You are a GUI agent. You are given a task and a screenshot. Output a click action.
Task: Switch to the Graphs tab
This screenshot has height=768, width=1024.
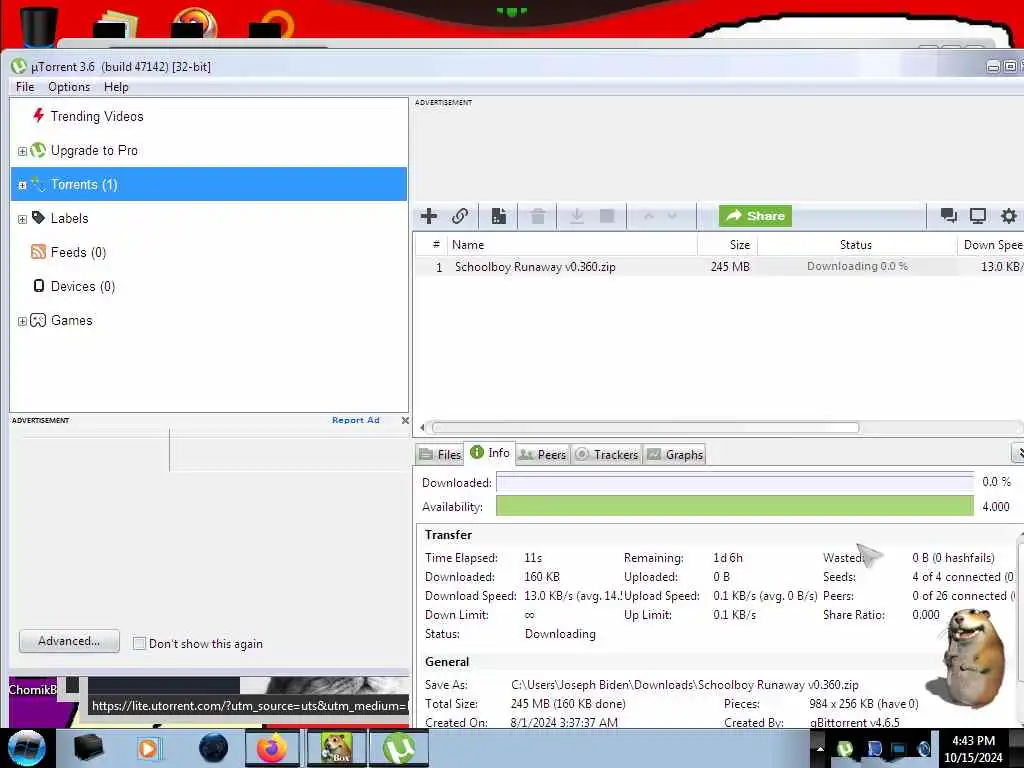click(675, 455)
